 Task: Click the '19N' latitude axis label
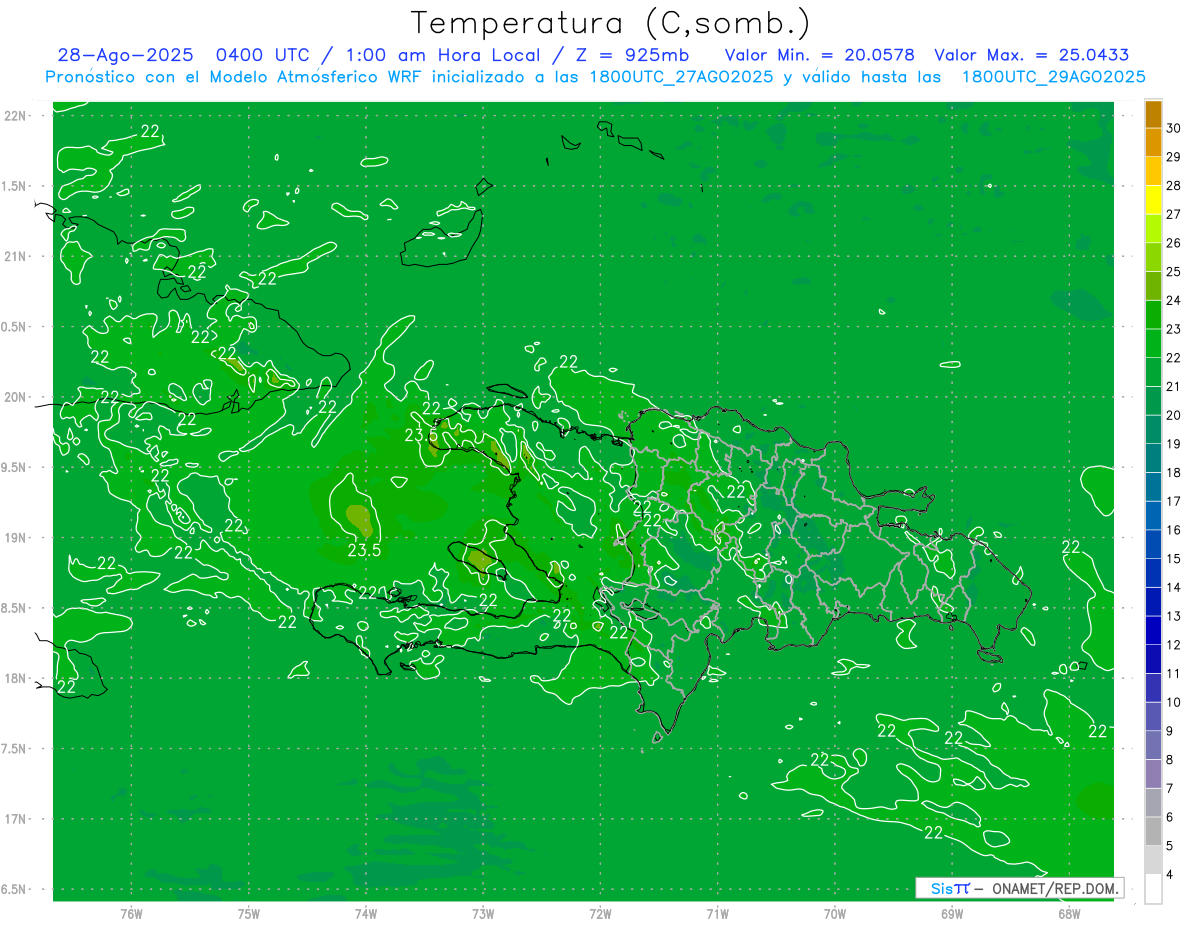(x=16, y=538)
